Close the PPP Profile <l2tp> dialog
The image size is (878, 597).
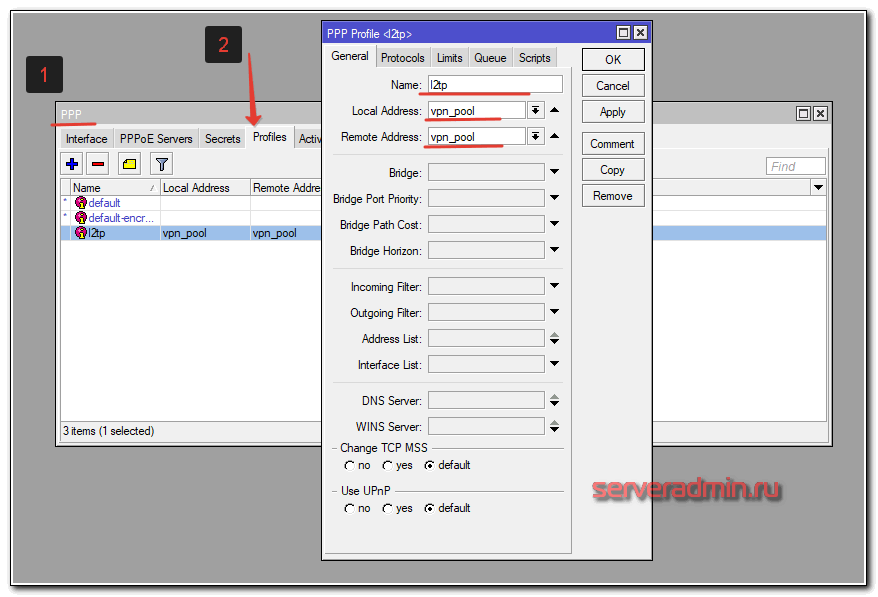(640, 33)
